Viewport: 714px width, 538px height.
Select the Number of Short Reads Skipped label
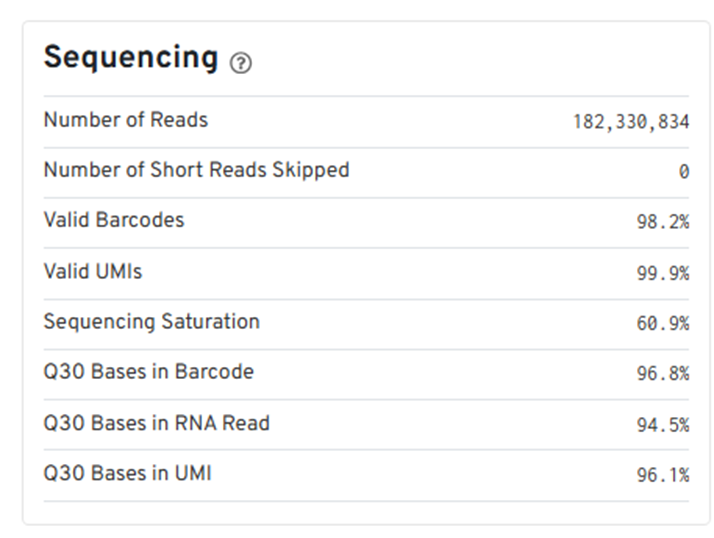[x=196, y=170]
